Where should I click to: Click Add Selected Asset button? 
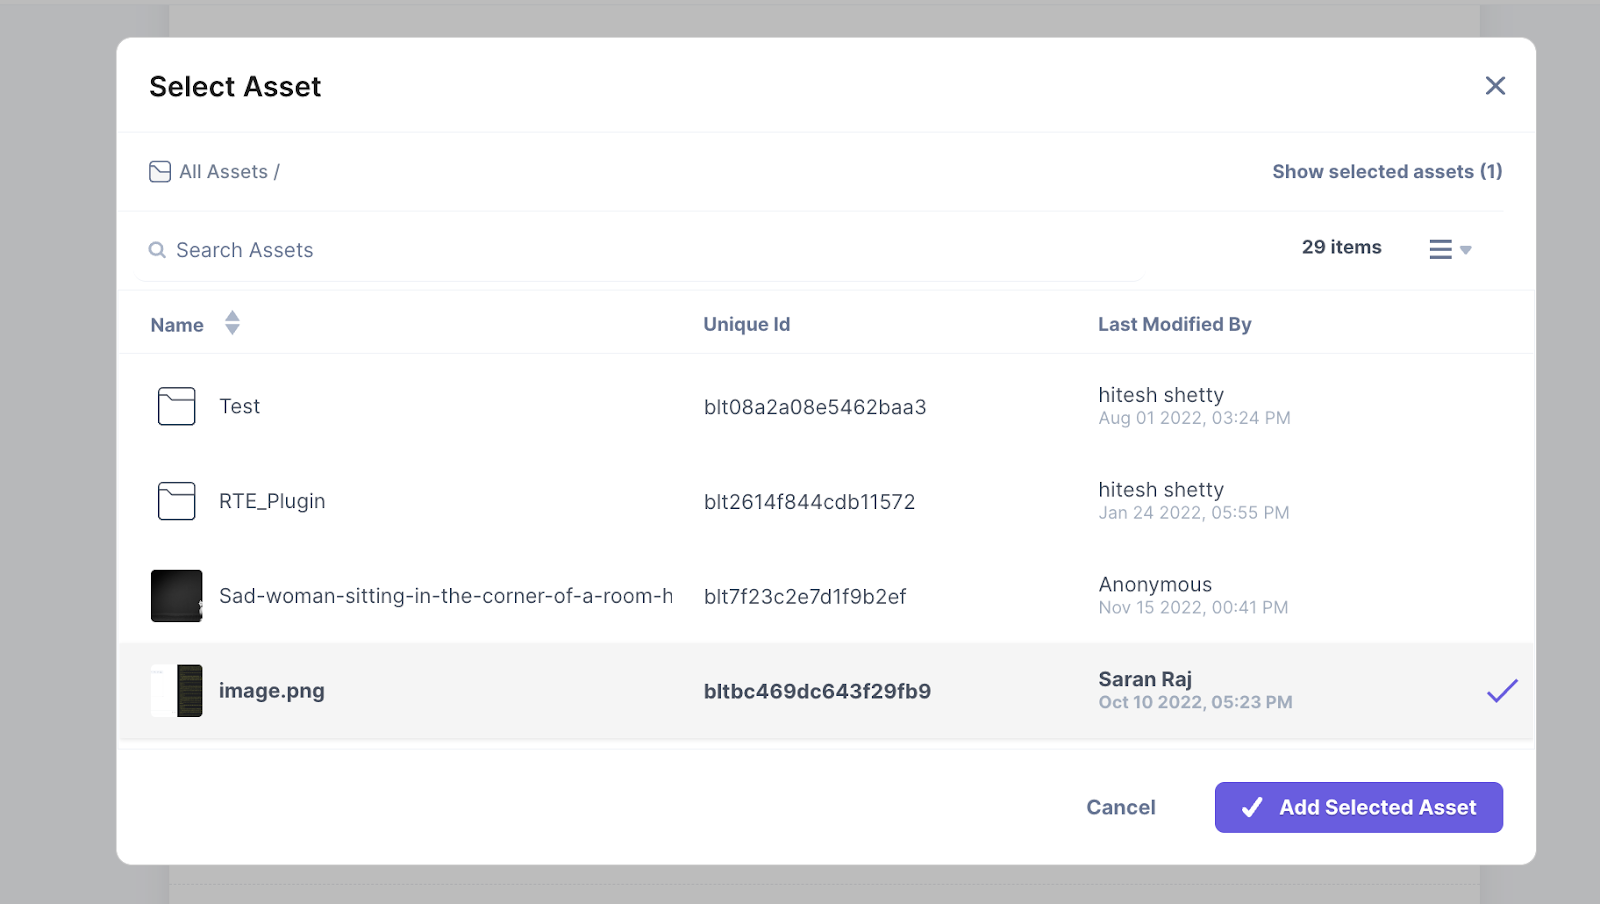(1359, 807)
